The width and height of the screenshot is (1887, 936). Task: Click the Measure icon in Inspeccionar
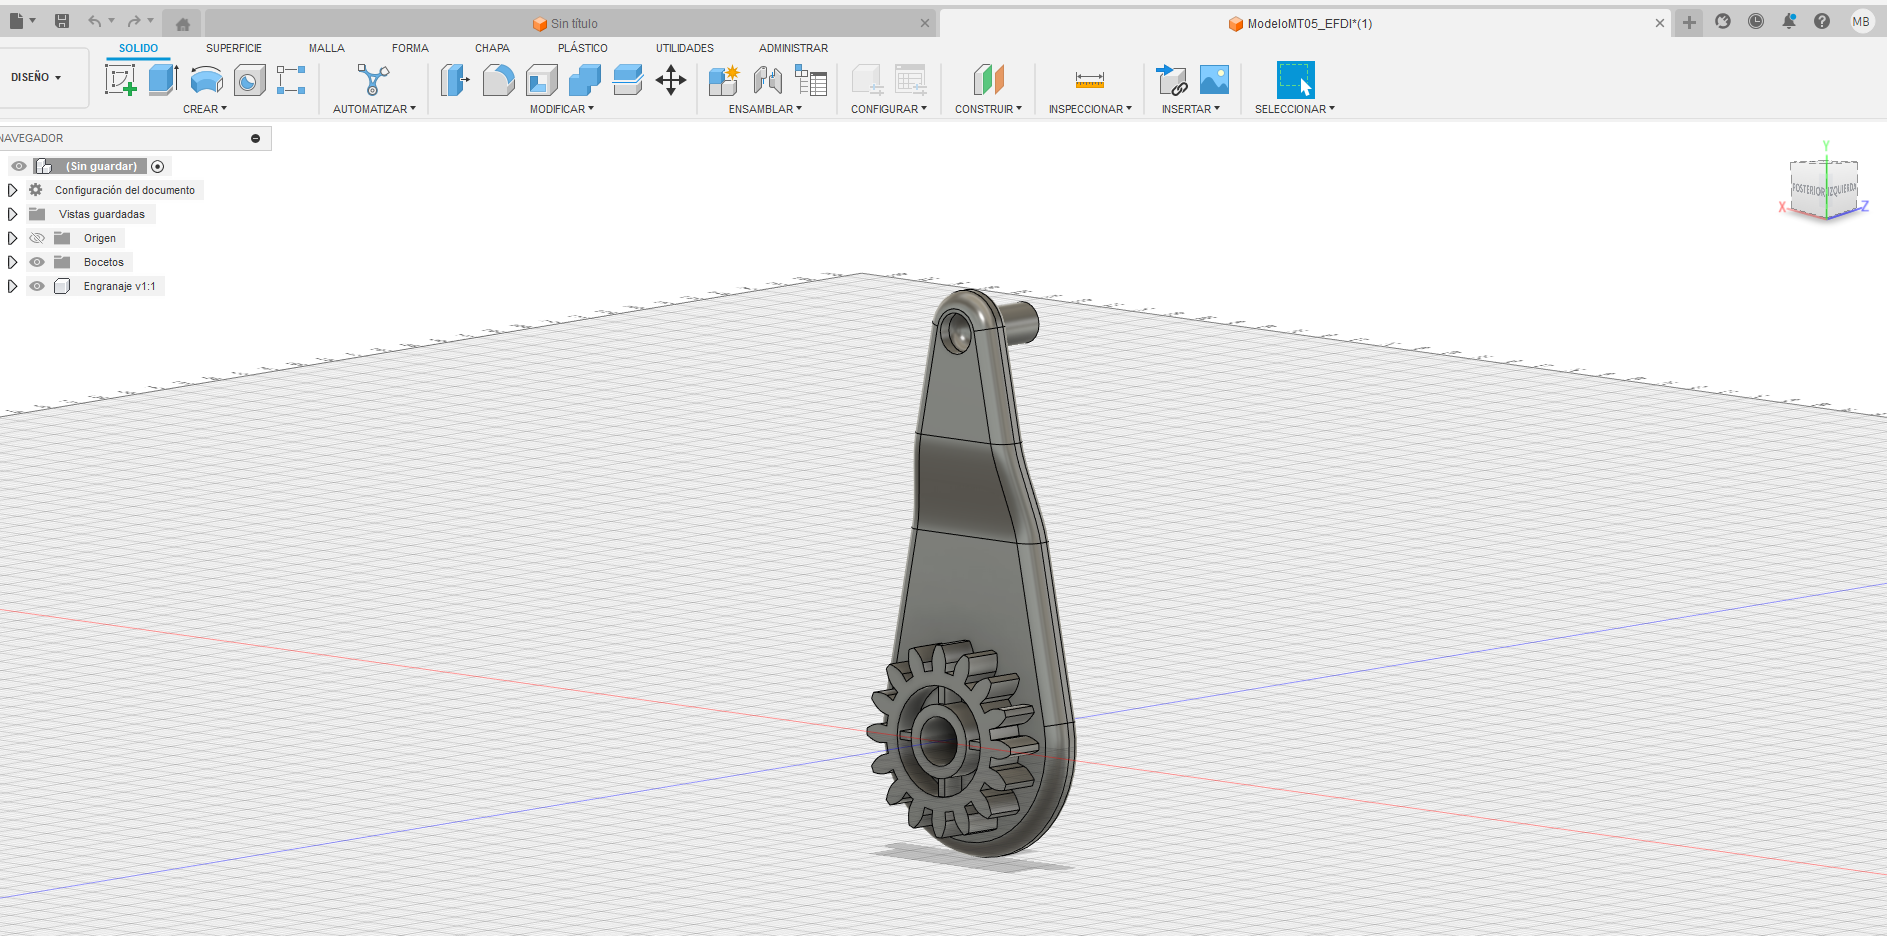point(1089,80)
